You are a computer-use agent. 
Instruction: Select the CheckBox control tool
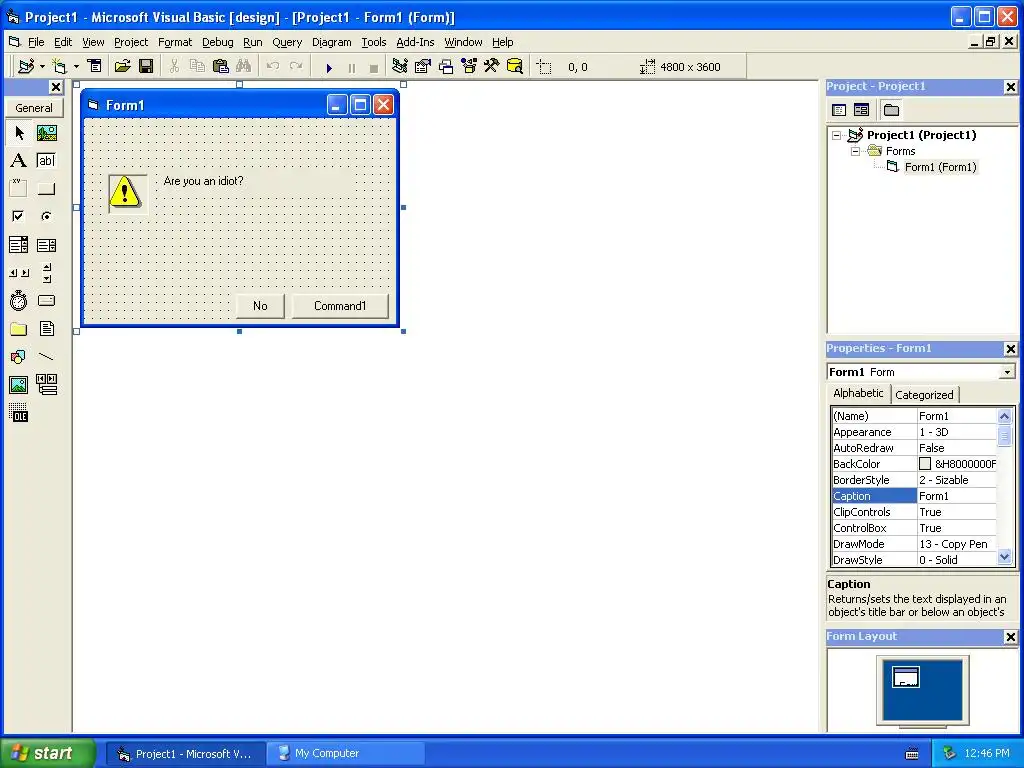coord(19,216)
